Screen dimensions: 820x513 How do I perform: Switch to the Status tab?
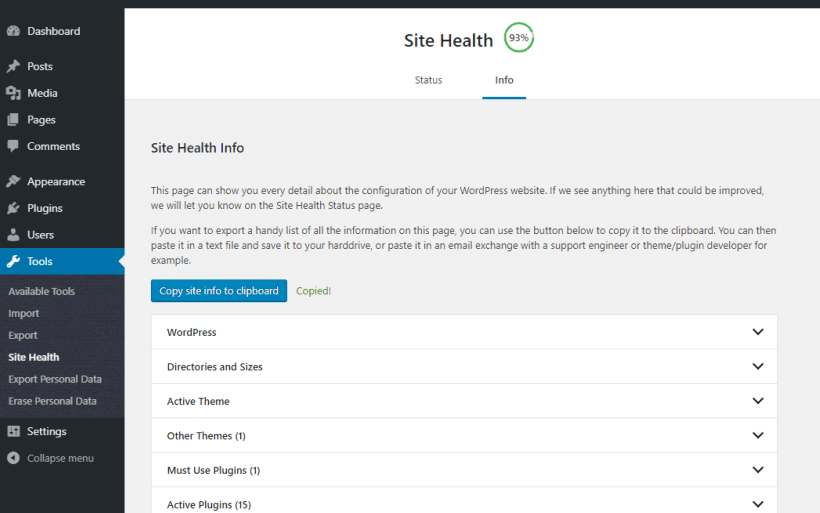pos(428,80)
